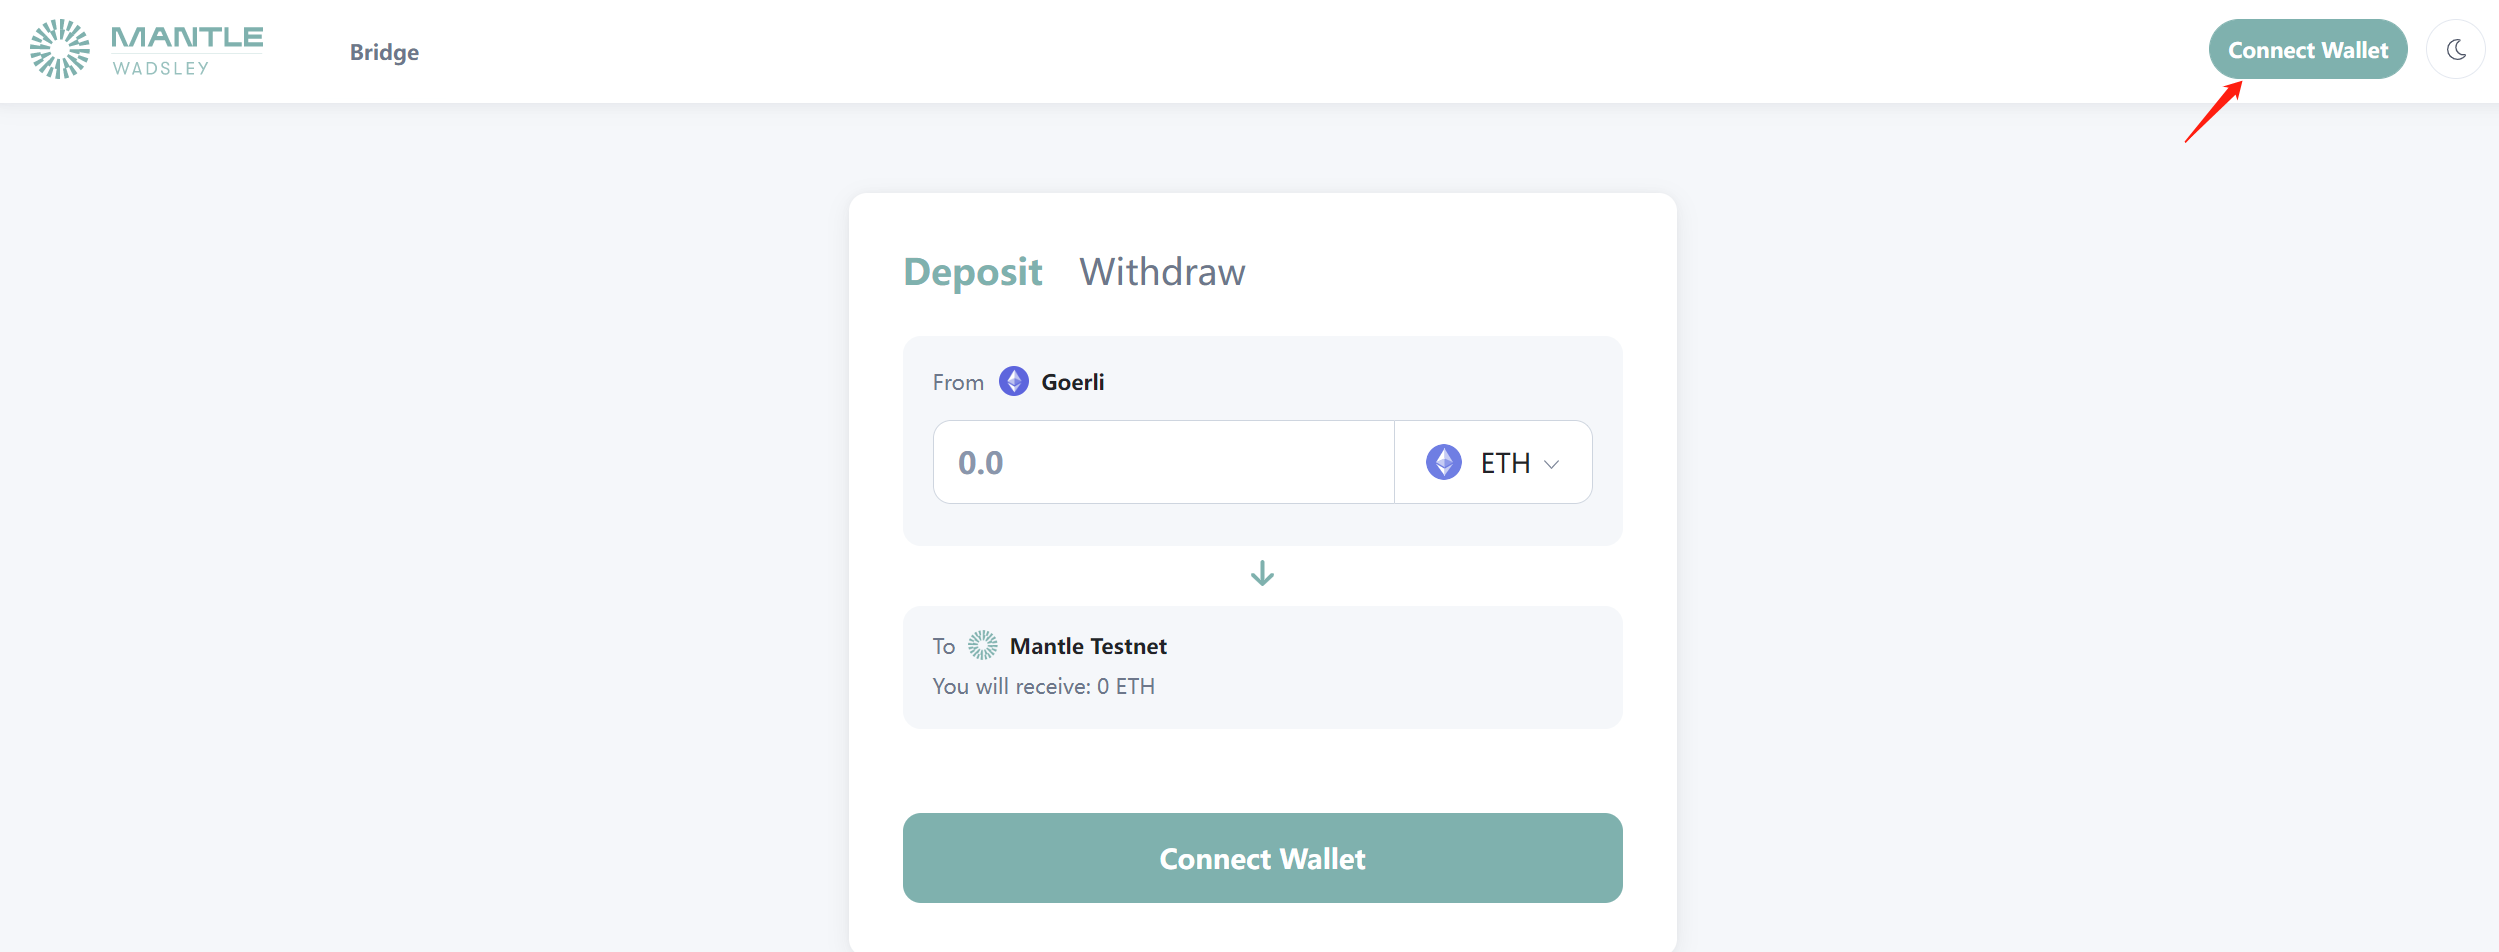The image size is (2499, 952).
Task: Click the large Connect Wallet button
Action: point(1262,858)
